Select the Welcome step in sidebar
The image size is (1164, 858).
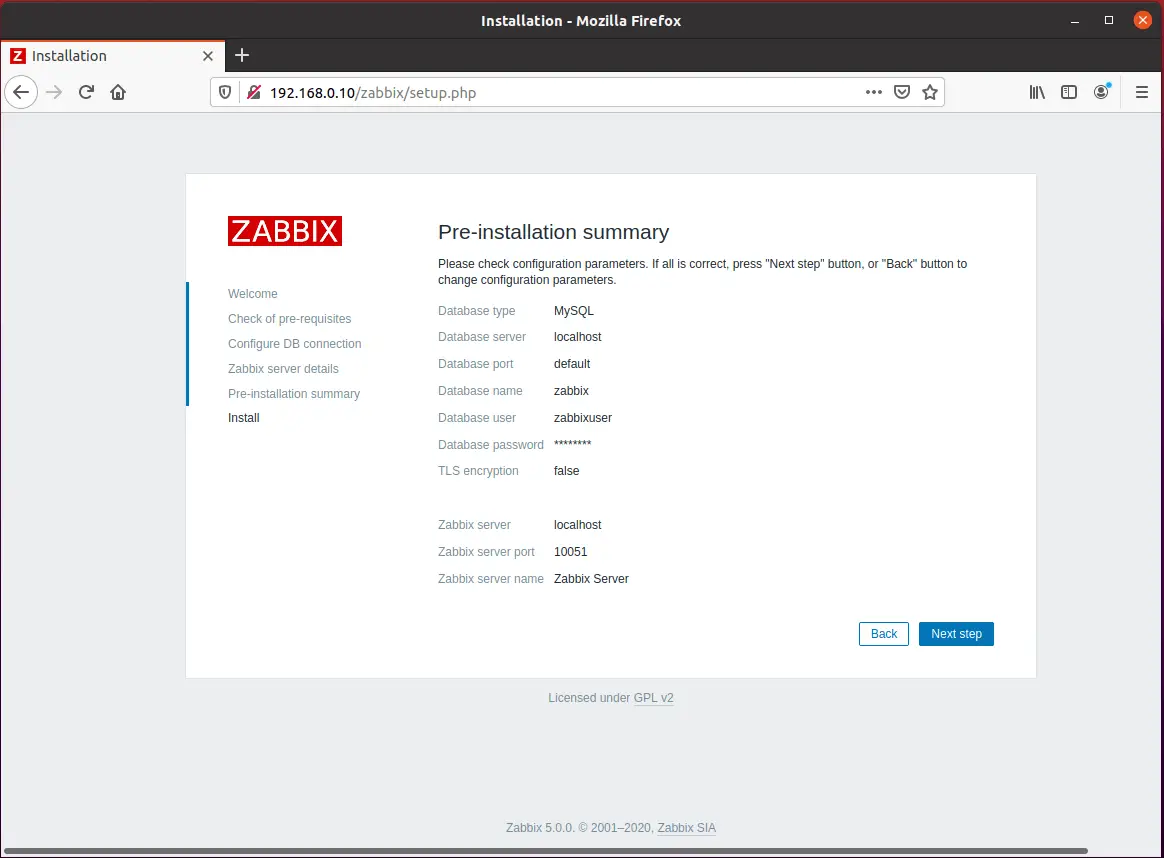252,294
